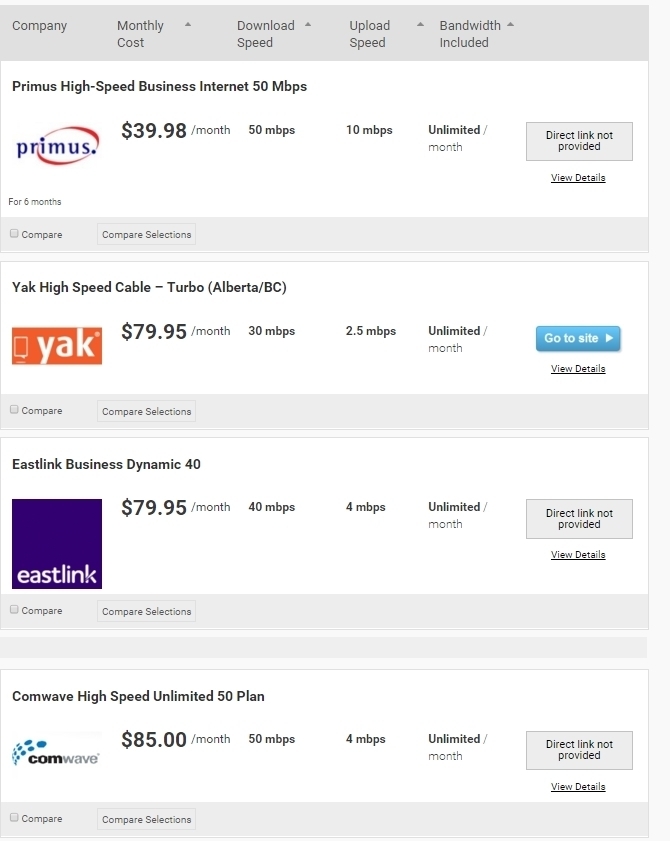670x841 pixels.
Task: Click the Comwave logo
Action: pos(57,752)
